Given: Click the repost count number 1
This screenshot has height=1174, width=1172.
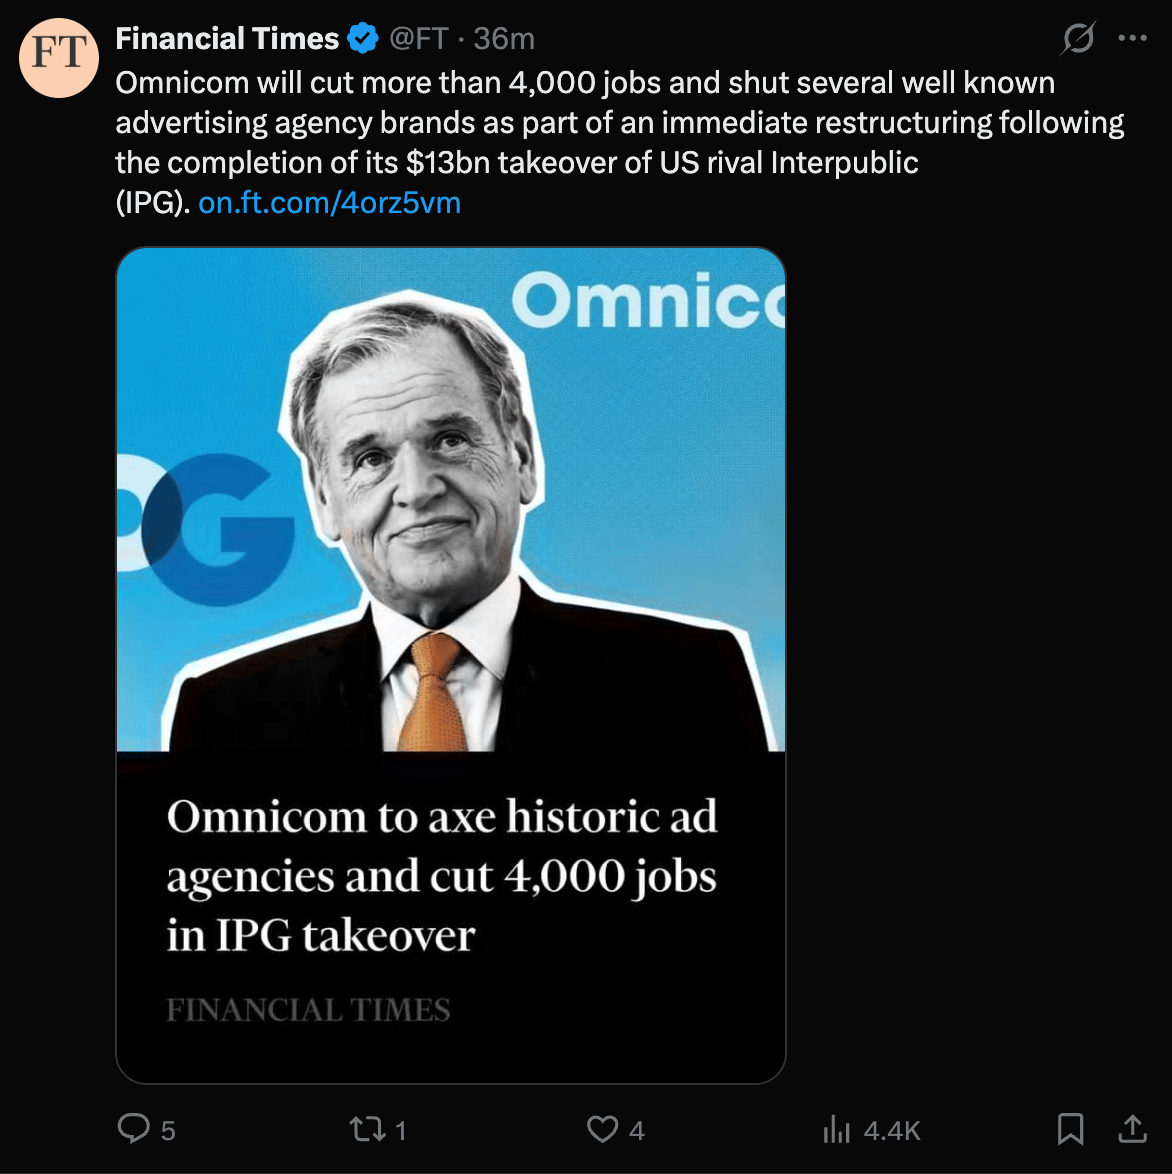Looking at the screenshot, I should point(400,1130).
